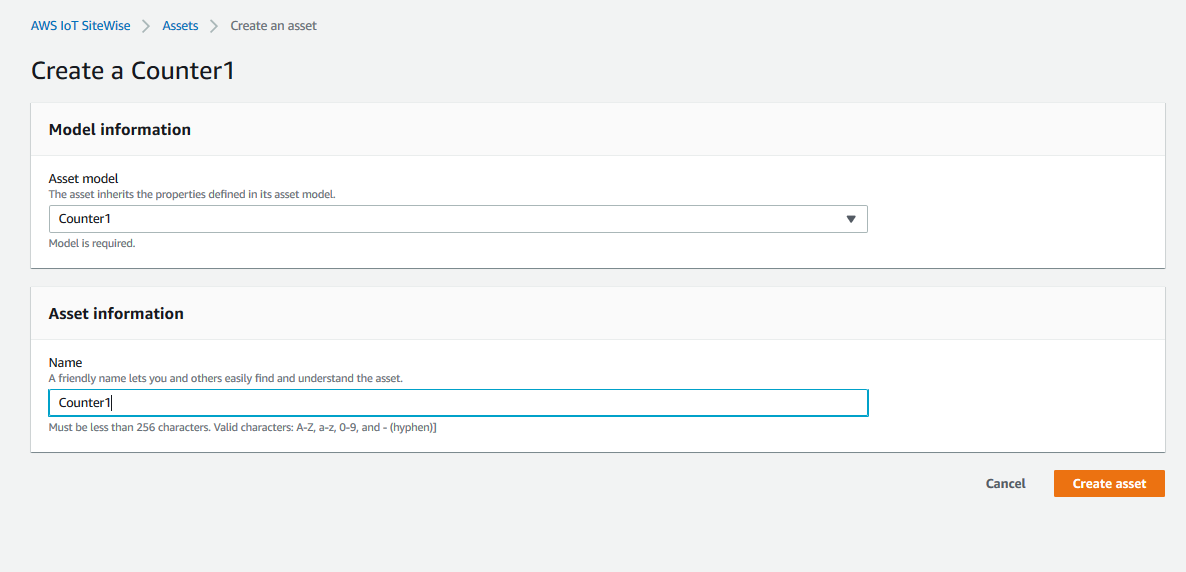This screenshot has width=1186, height=572.
Task: Click the 'Name' field label
Action: 65,363
